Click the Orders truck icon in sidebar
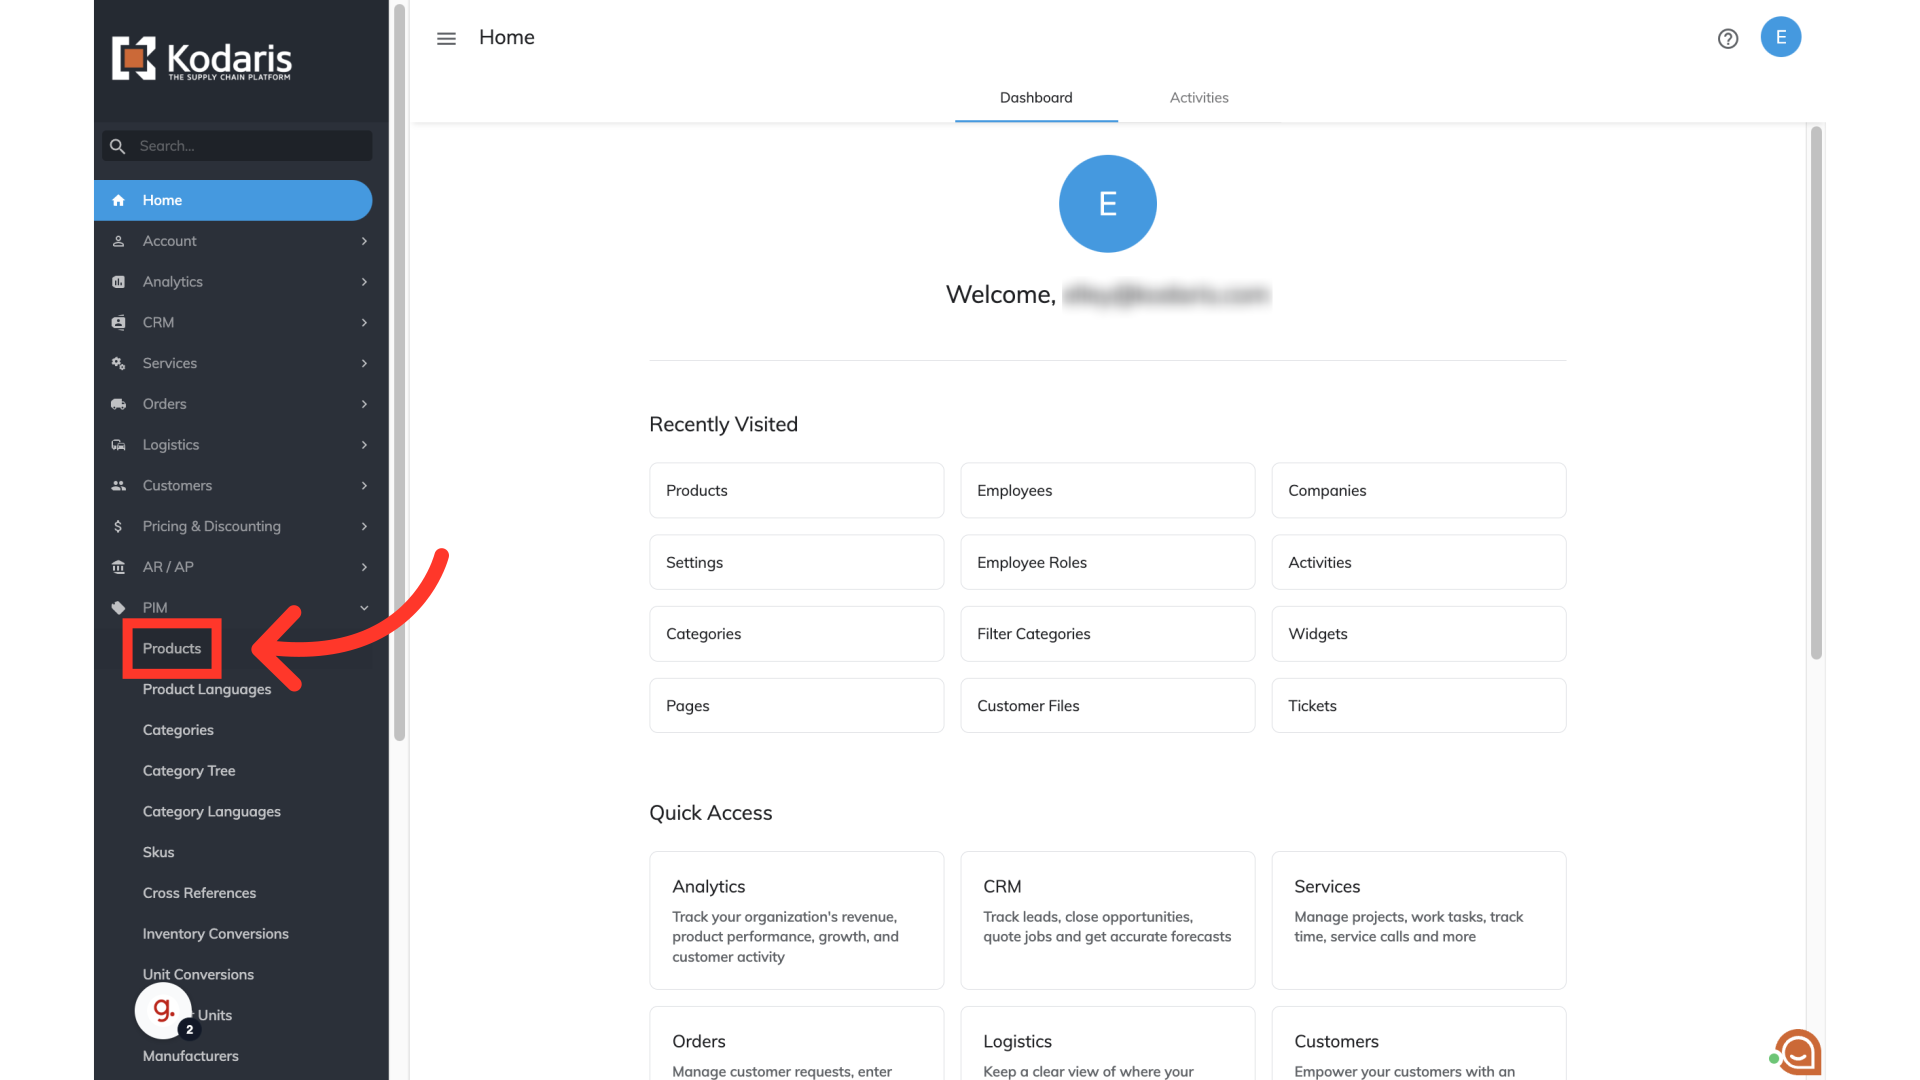The width and height of the screenshot is (1920, 1080). tap(118, 404)
